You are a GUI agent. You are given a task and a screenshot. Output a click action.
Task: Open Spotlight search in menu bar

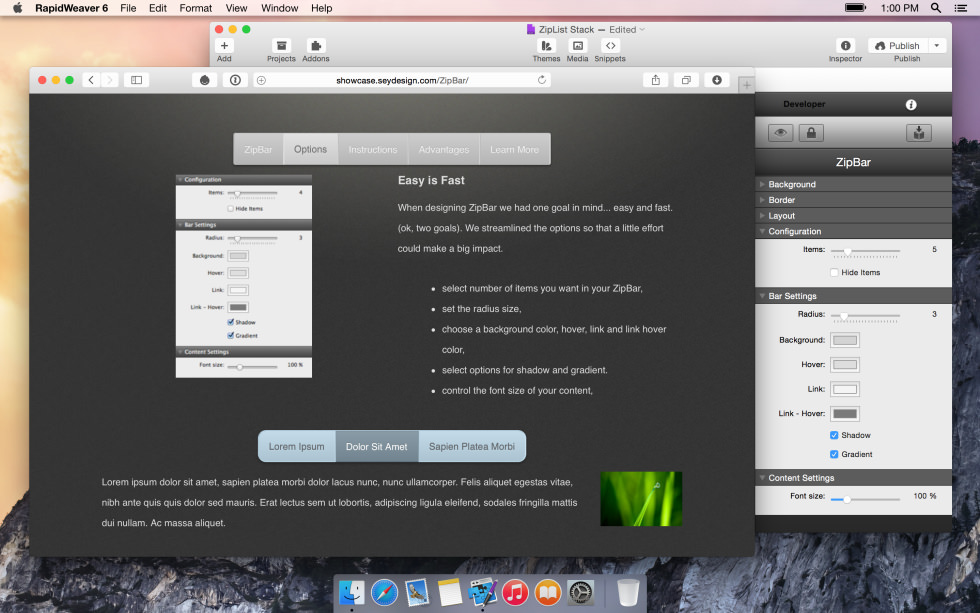pos(936,8)
